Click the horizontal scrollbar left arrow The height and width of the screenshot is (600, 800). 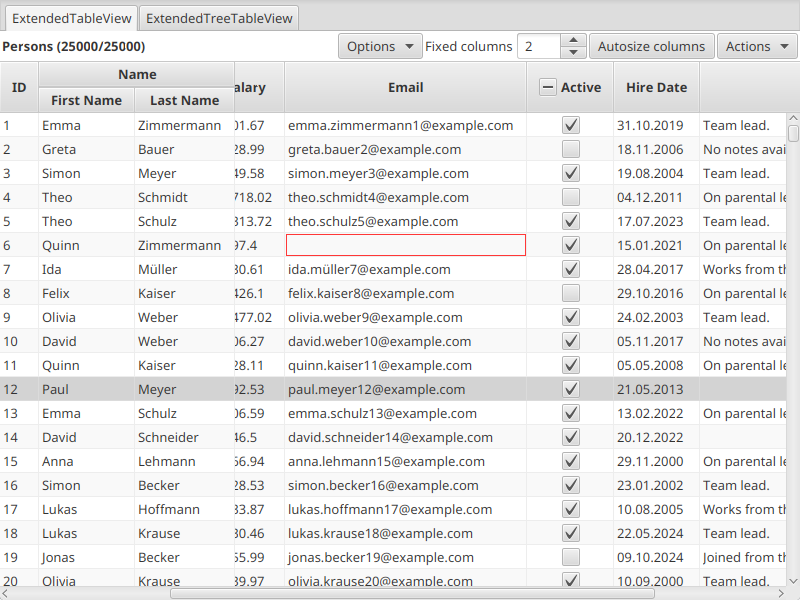(x=5, y=593)
